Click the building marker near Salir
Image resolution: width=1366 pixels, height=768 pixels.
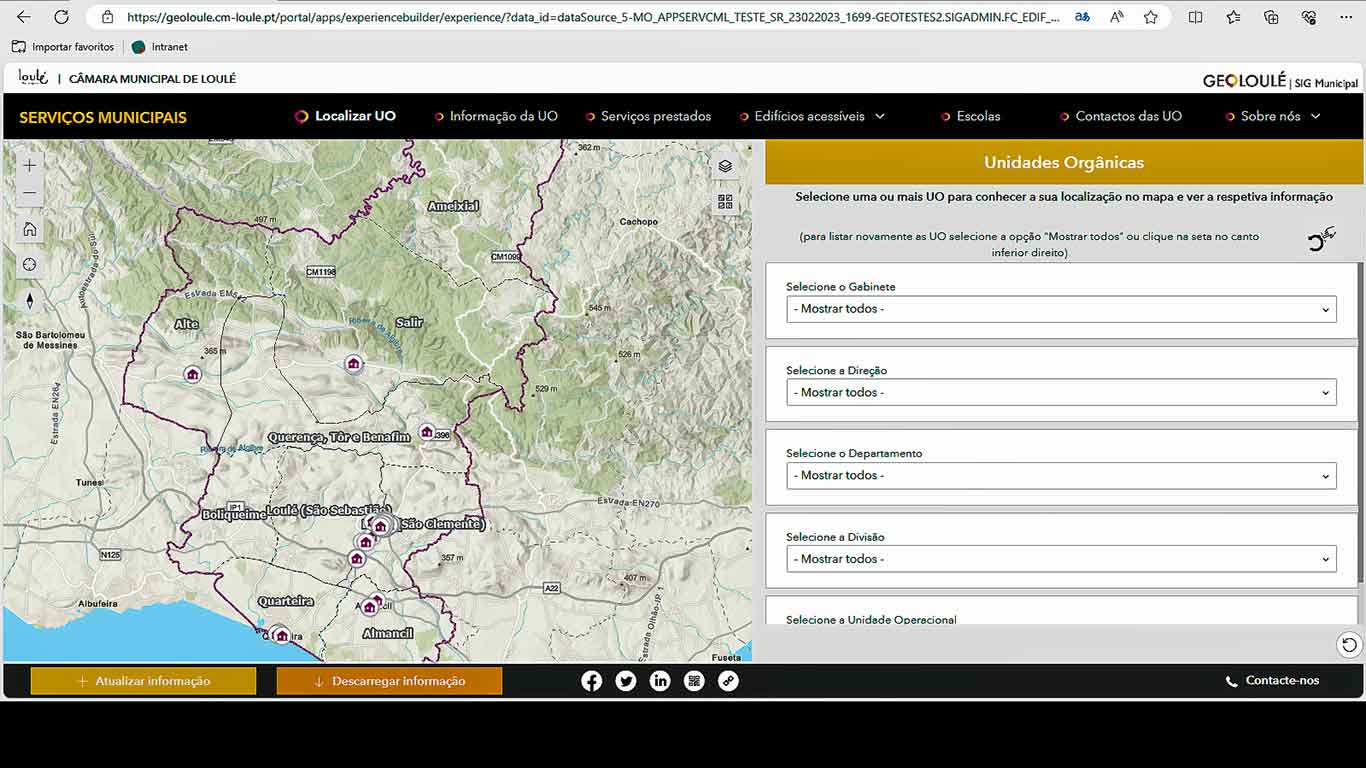pos(353,363)
